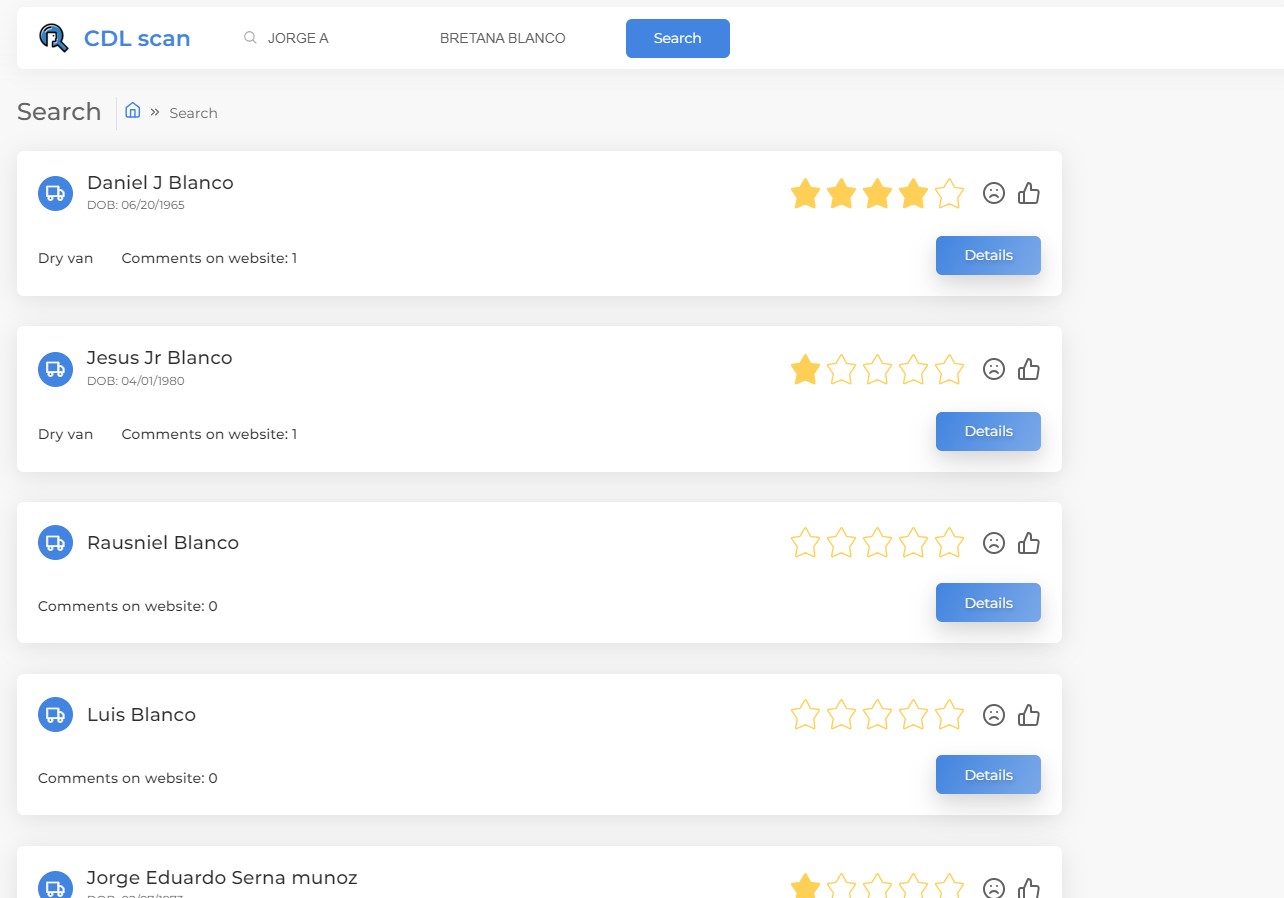Open Details for Daniel J Blanco
The image size is (1284, 898).
coord(988,255)
